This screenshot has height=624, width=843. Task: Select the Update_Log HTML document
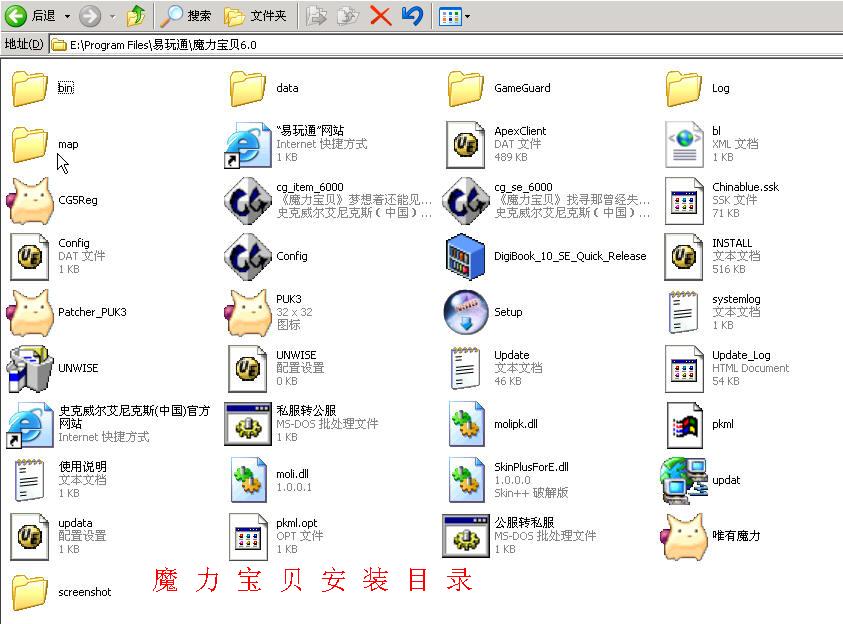pos(727,368)
